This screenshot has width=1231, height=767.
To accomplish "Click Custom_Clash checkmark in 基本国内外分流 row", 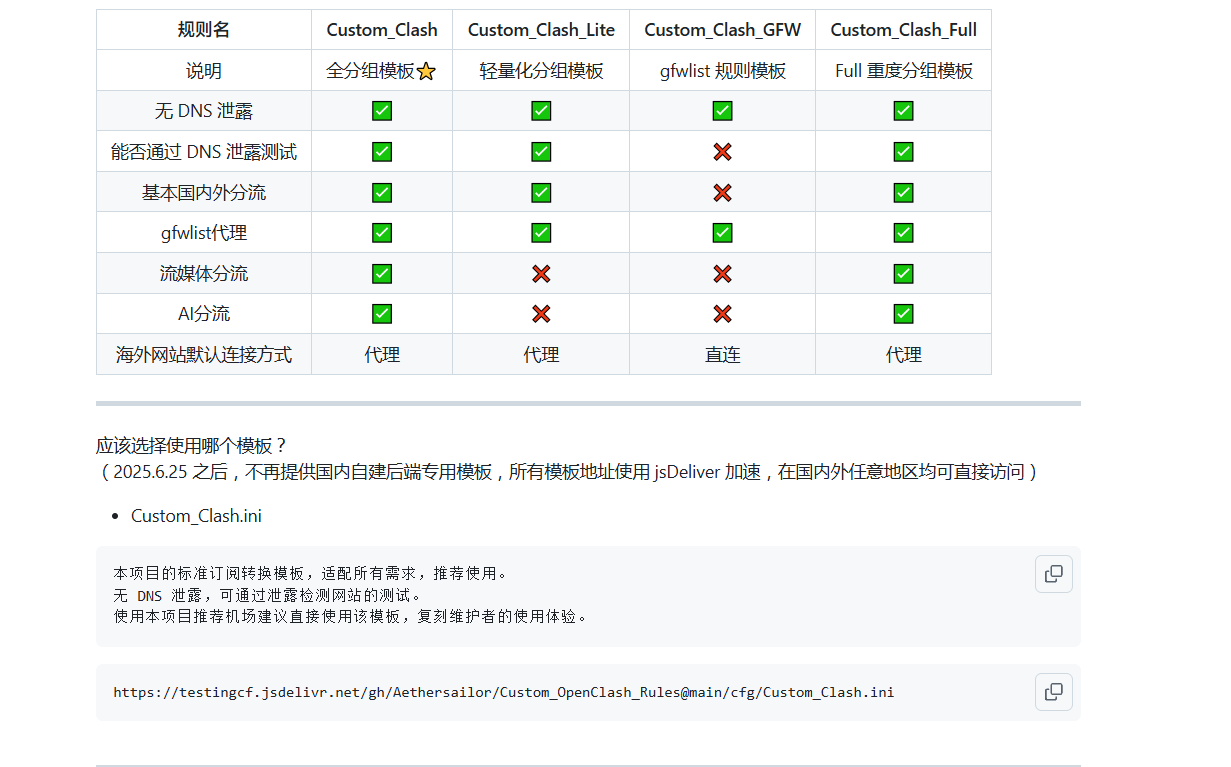I will [x=382, y=192].
